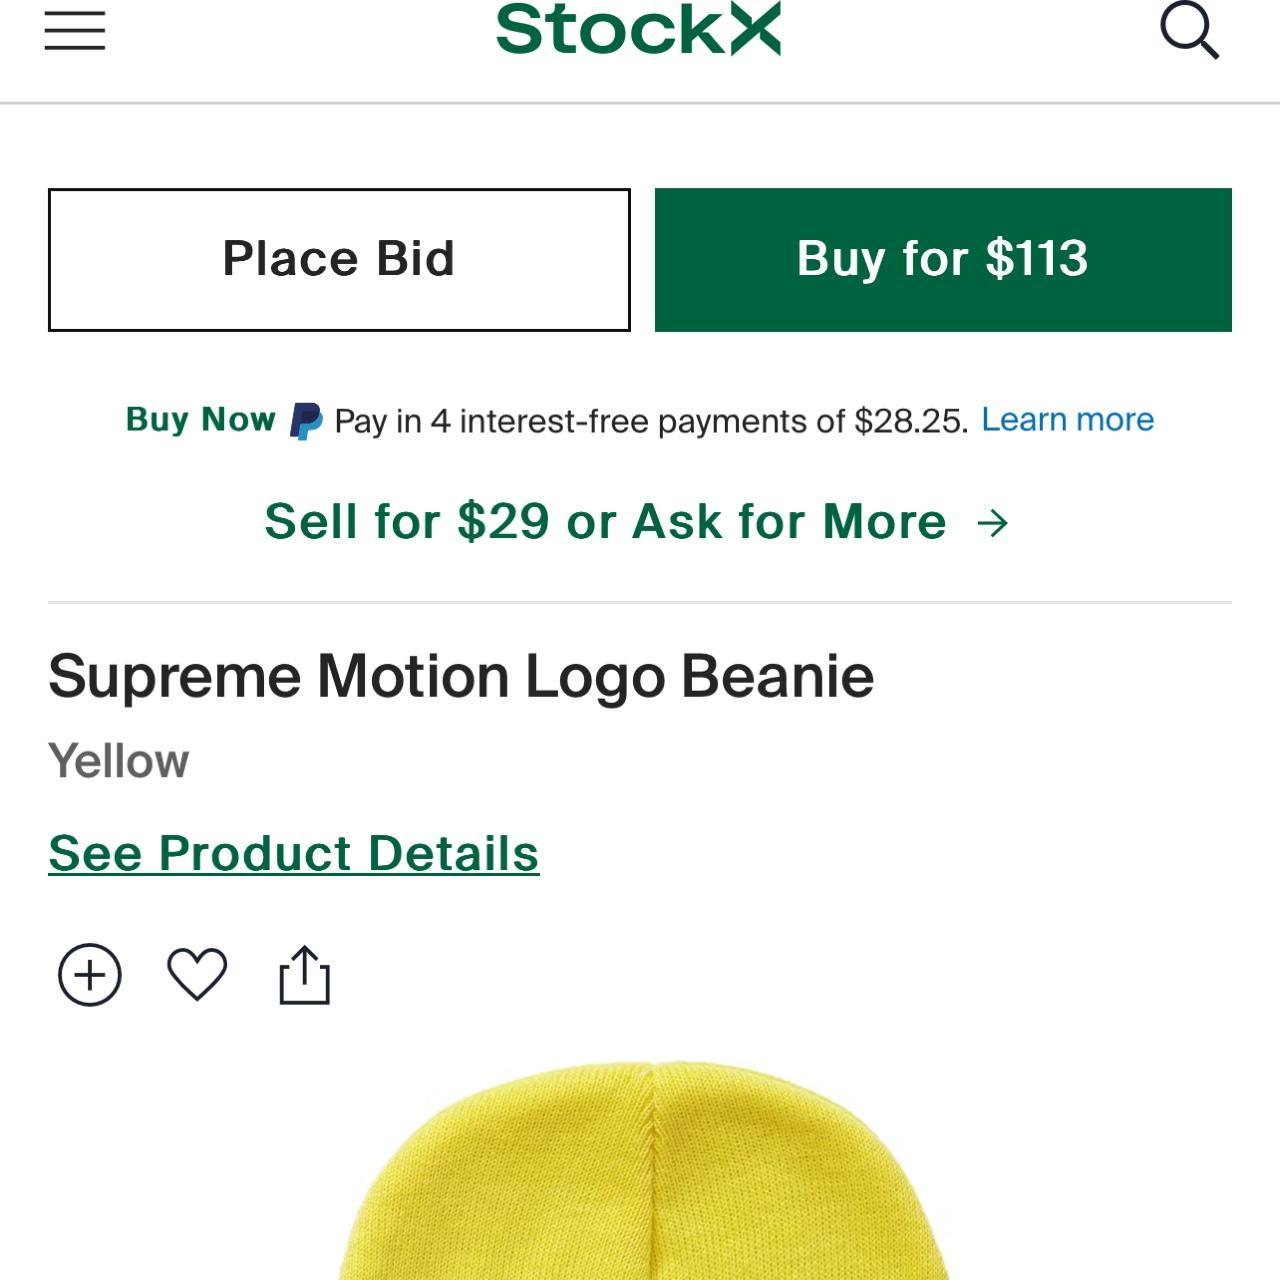Add the beanie to portfolio with plus icon
Viewport: 1280px width, 1280px height.
click(90, 974)
